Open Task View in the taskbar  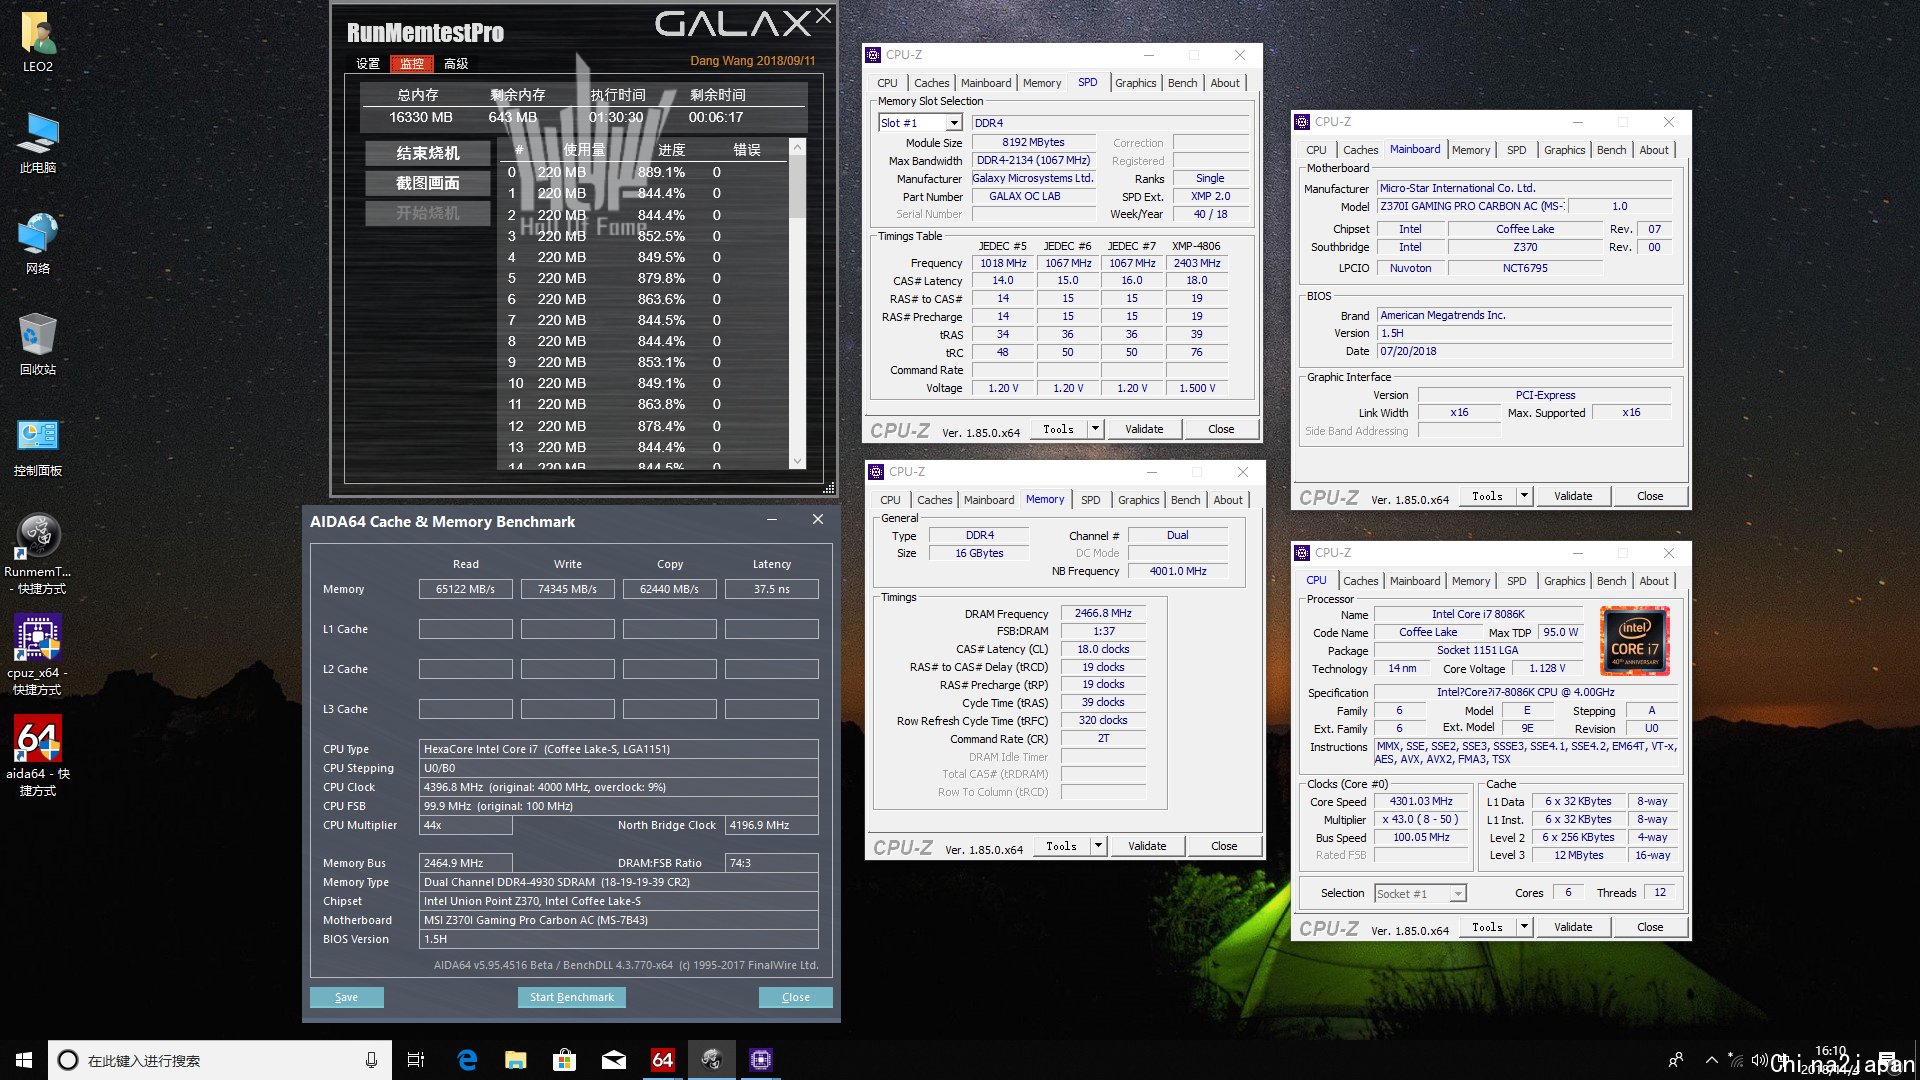click(x=416, y=1060)
